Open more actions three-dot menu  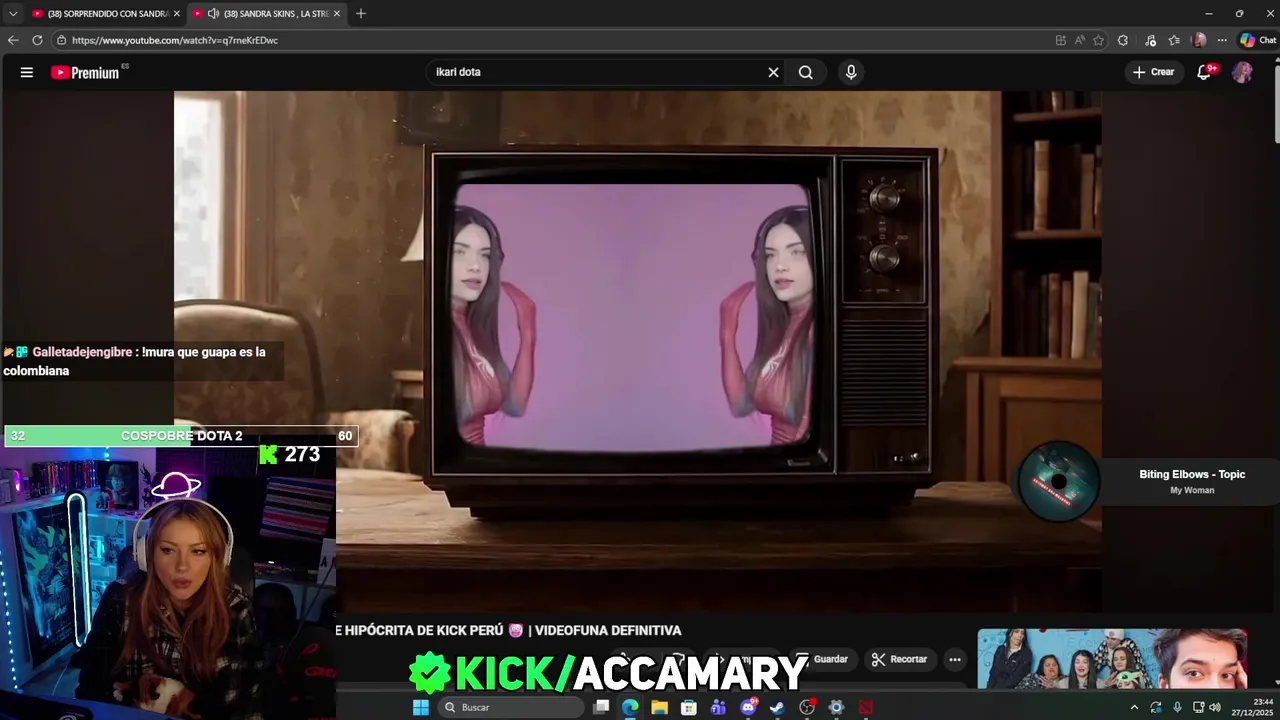pyautogui.click(x=955, y=659)
